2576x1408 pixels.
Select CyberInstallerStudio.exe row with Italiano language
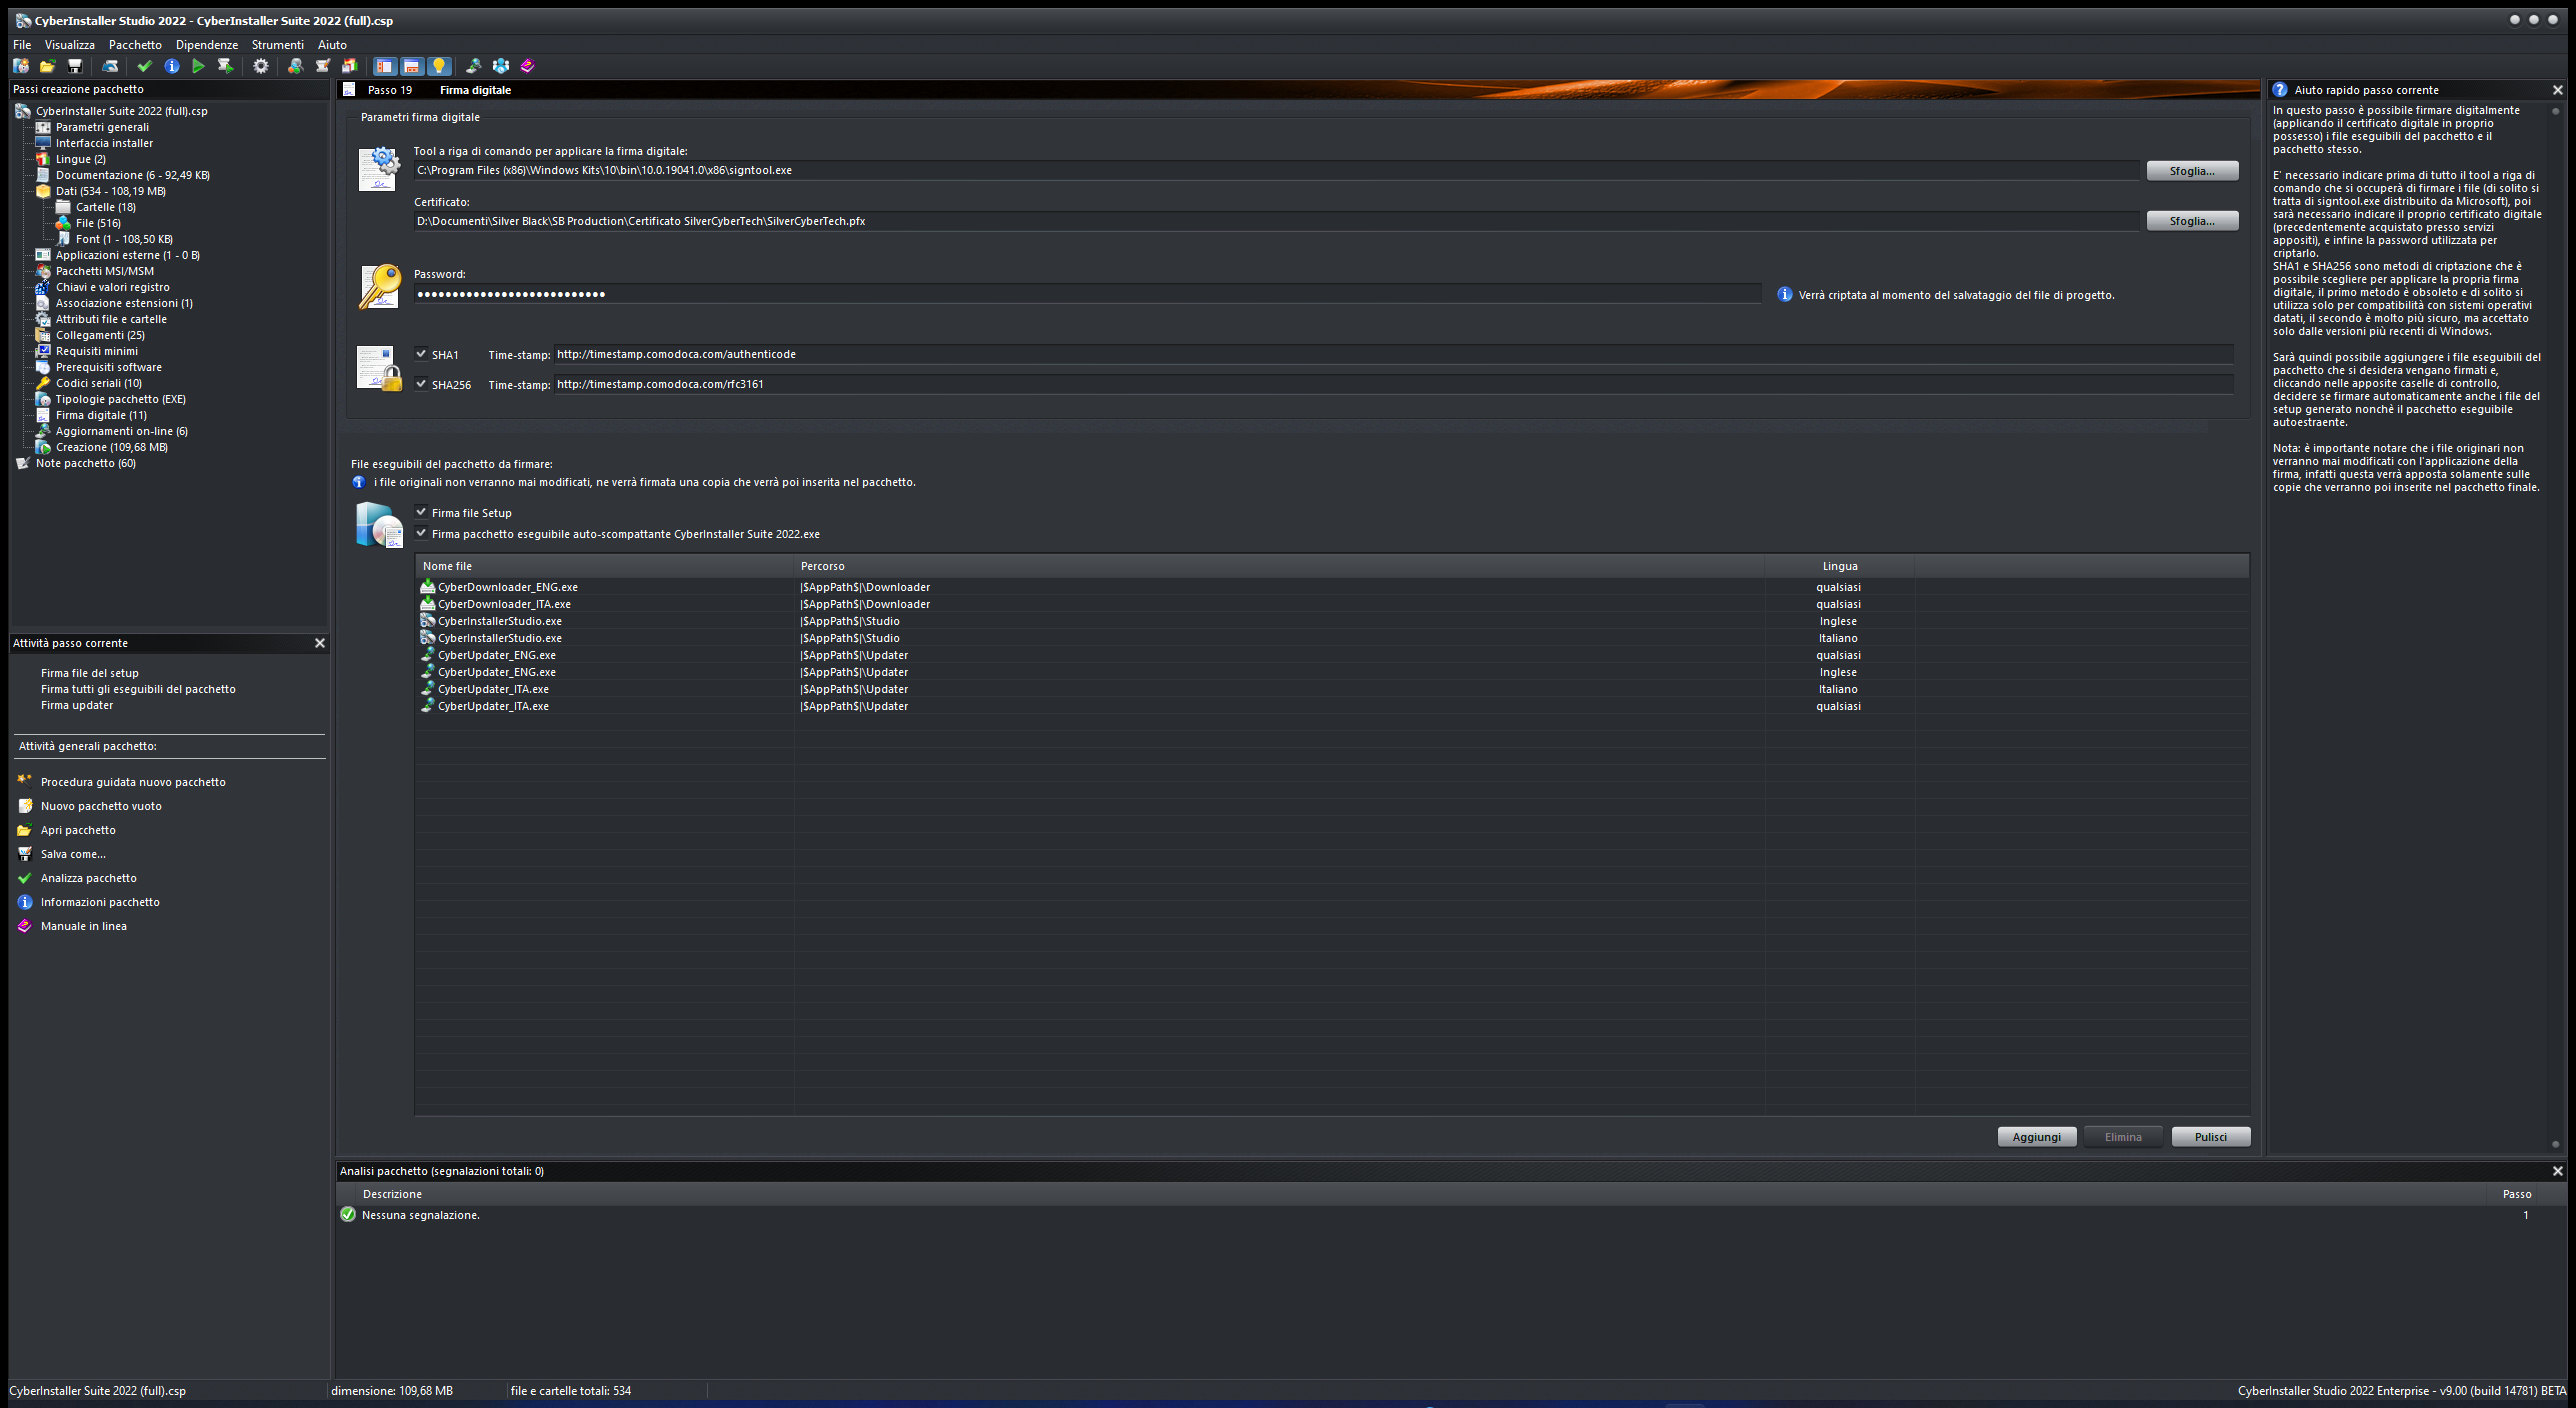[1332, 638]
